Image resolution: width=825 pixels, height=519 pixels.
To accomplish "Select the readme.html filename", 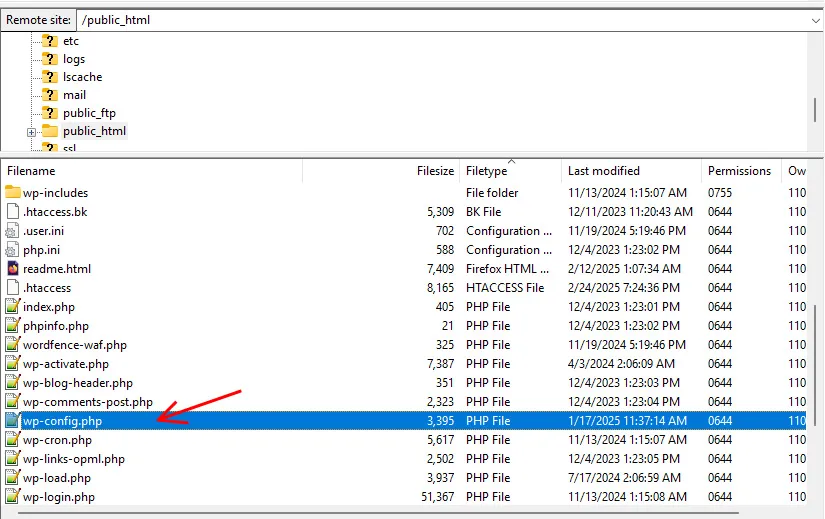I will 57,268.
